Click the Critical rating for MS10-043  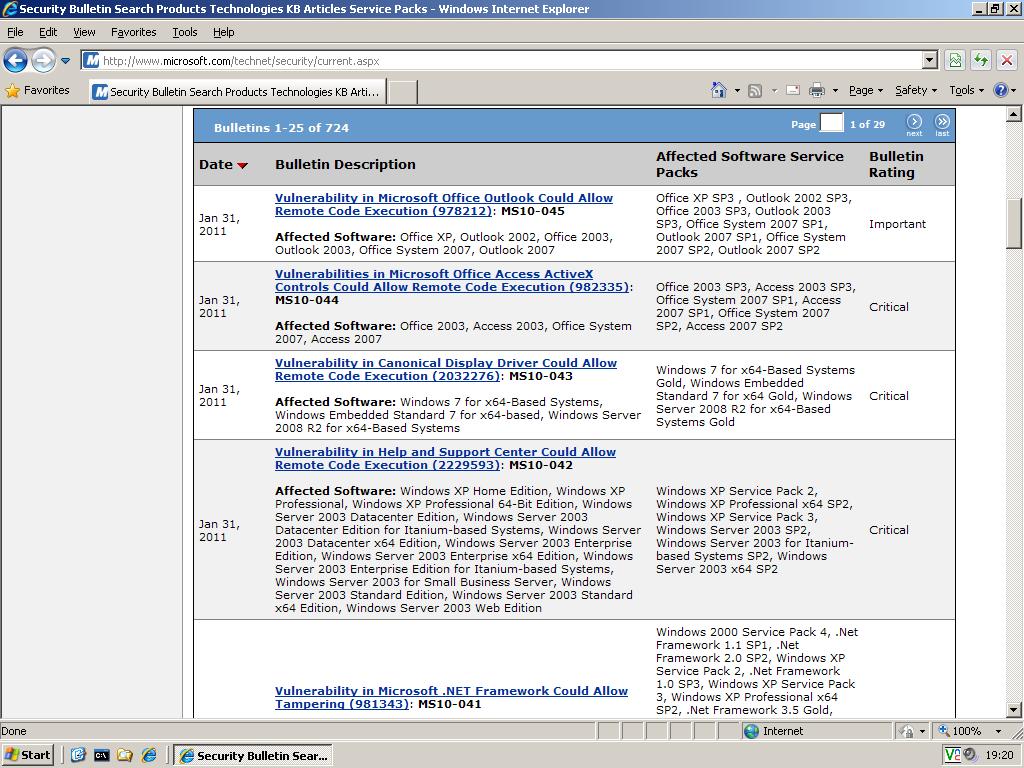pyautogui.click(x=888, y=396)
